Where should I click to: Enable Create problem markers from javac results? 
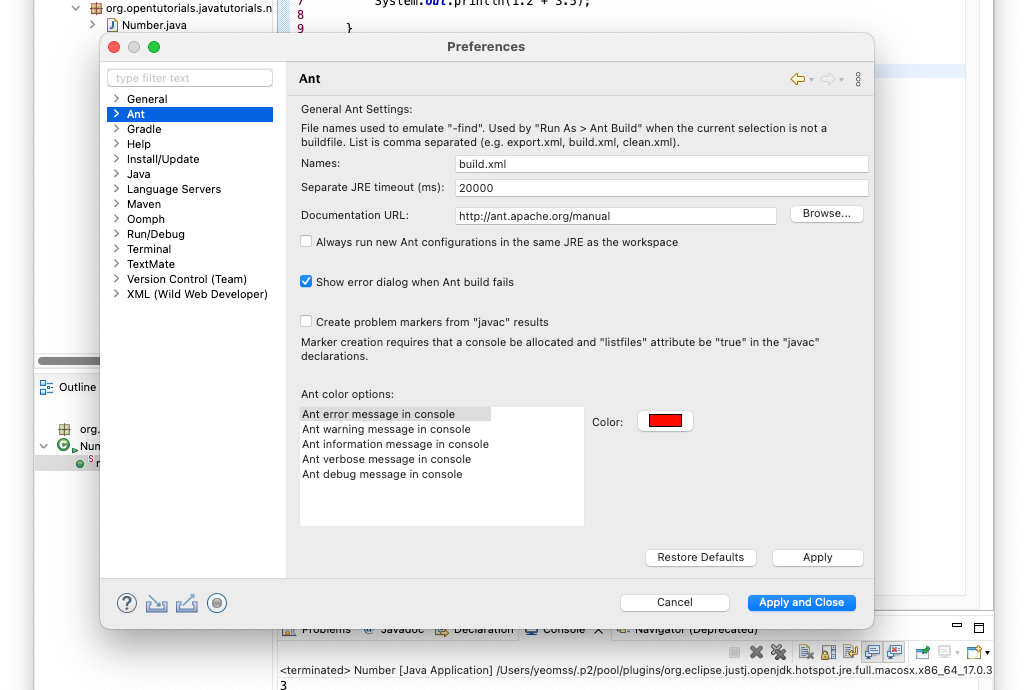click(306, 321)
